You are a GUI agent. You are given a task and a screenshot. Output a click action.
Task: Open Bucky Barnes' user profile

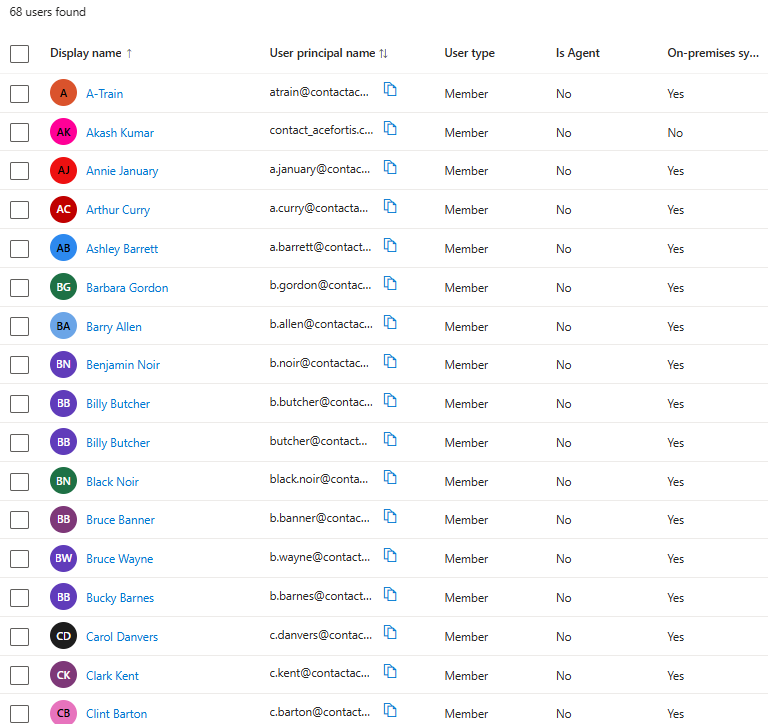pyautogui.click(x=120, y=598)
